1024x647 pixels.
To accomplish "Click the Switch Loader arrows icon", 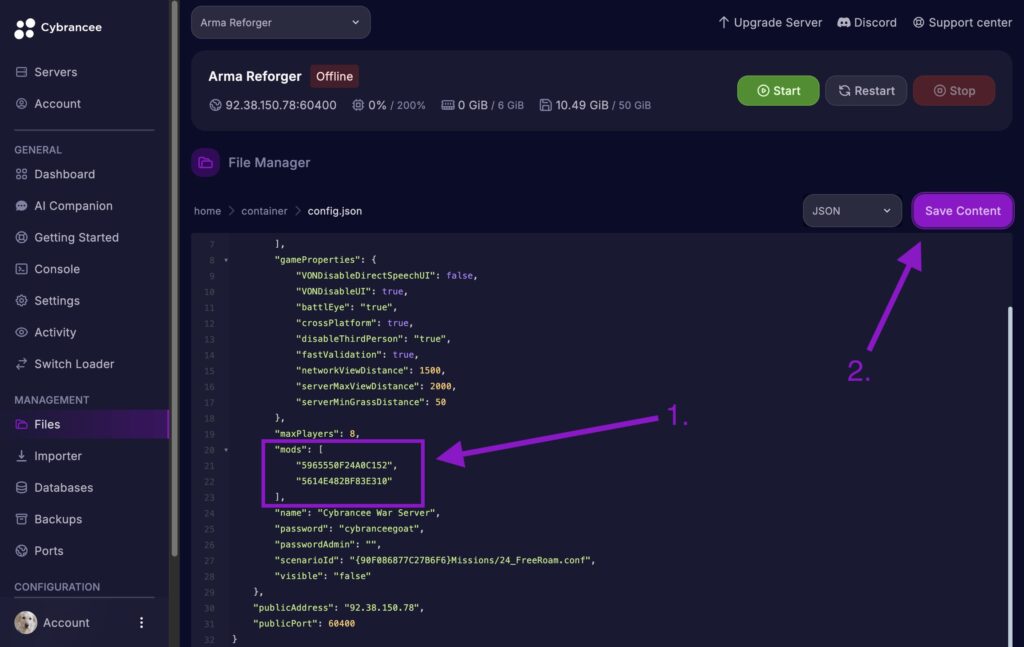I will (22, 364).
